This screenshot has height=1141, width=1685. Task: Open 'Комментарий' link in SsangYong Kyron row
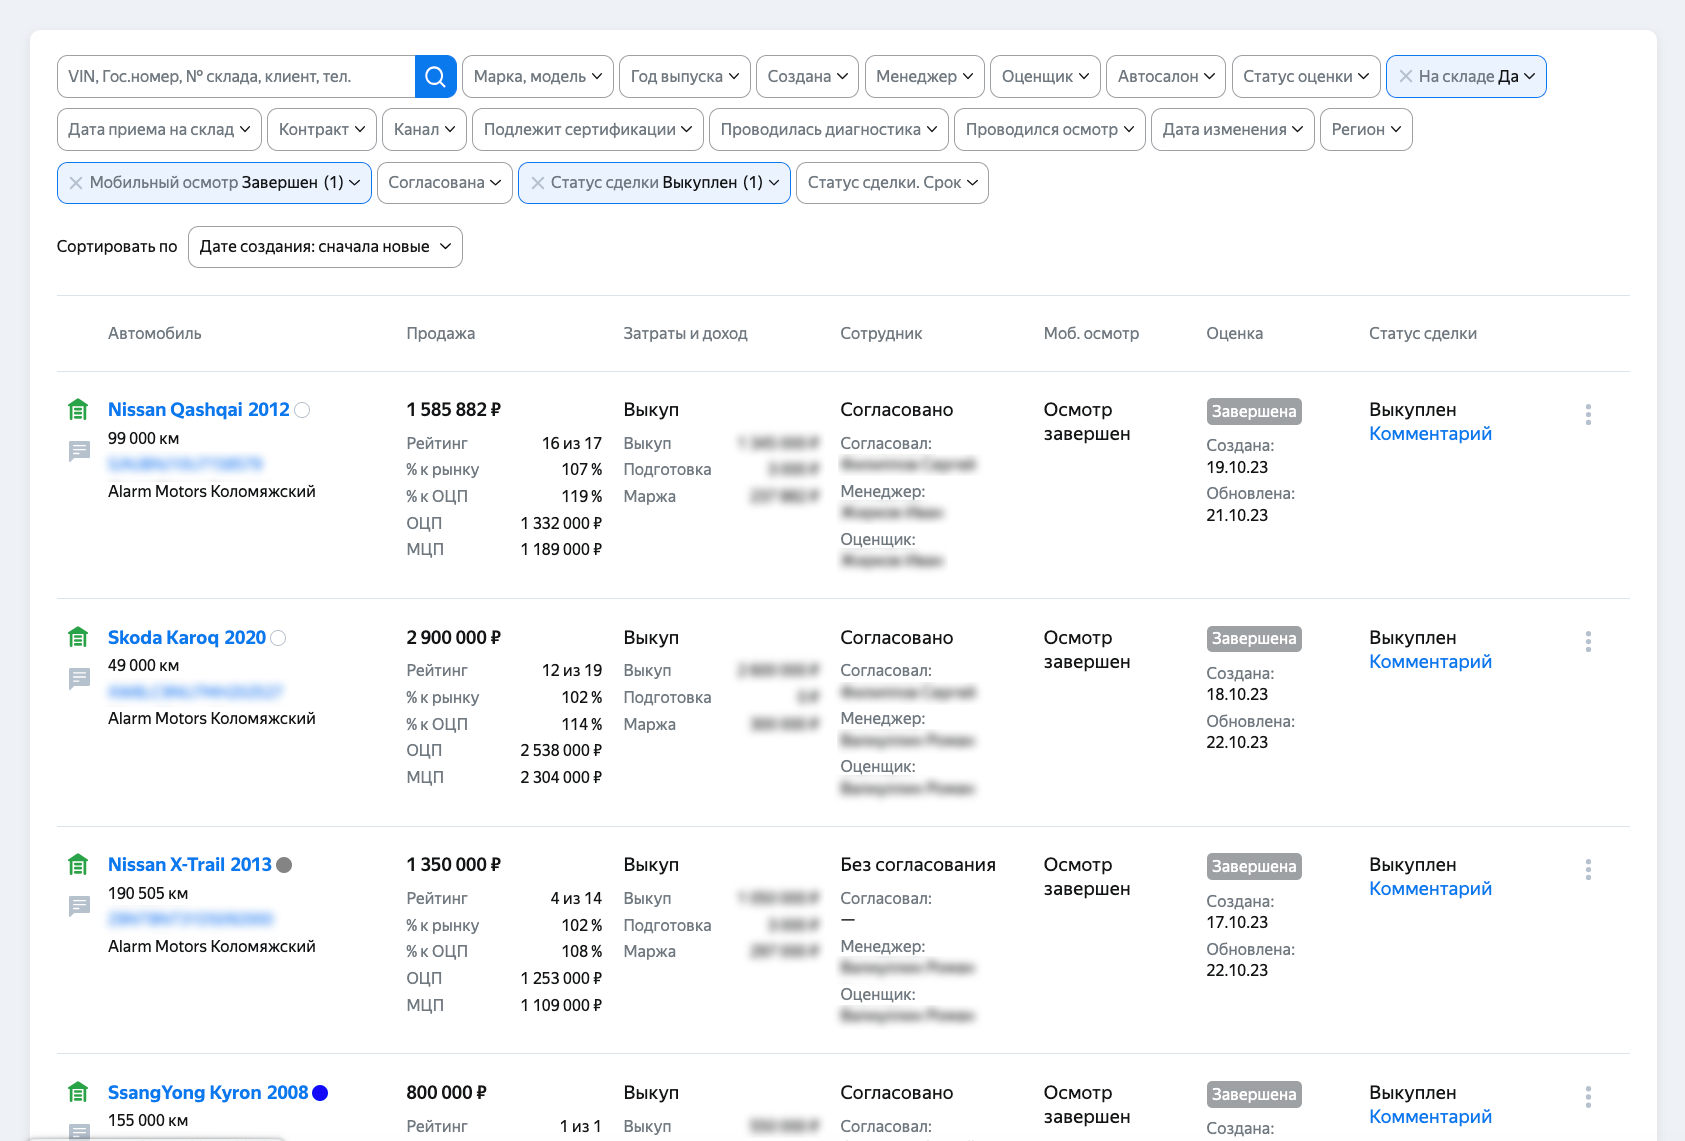pos(1430,1117)
